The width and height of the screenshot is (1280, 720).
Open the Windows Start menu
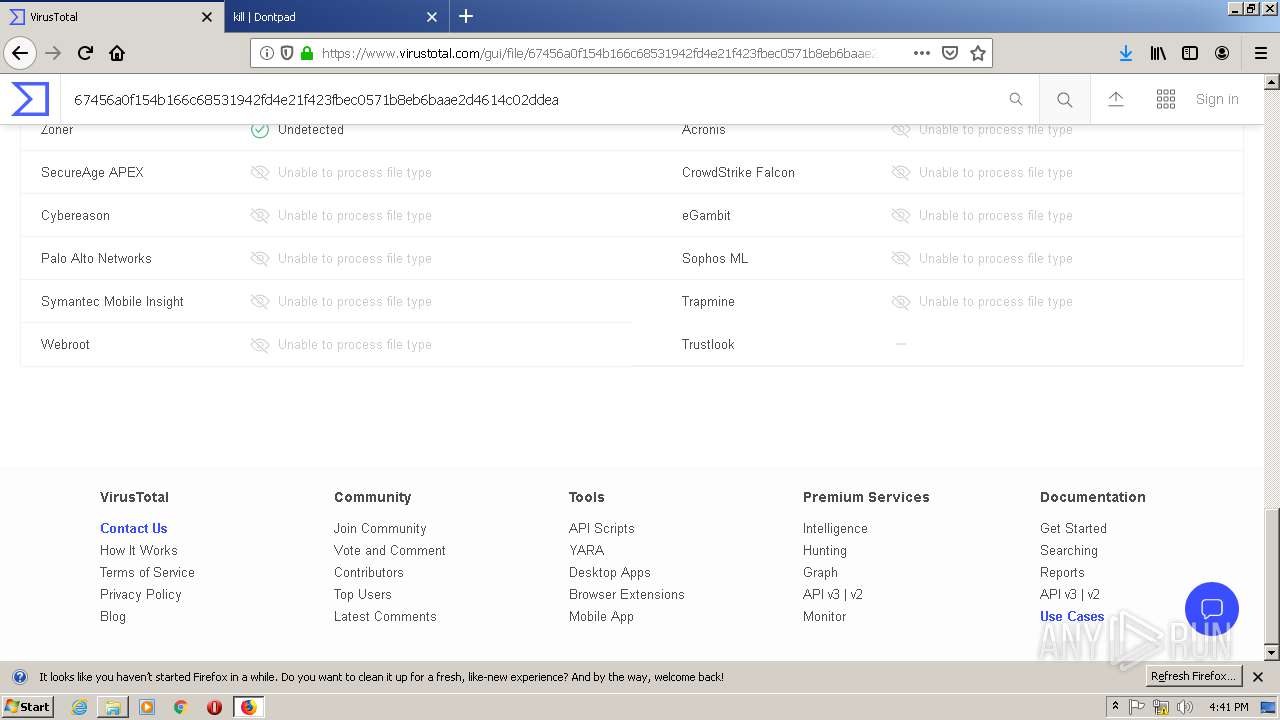click(27, 706)
